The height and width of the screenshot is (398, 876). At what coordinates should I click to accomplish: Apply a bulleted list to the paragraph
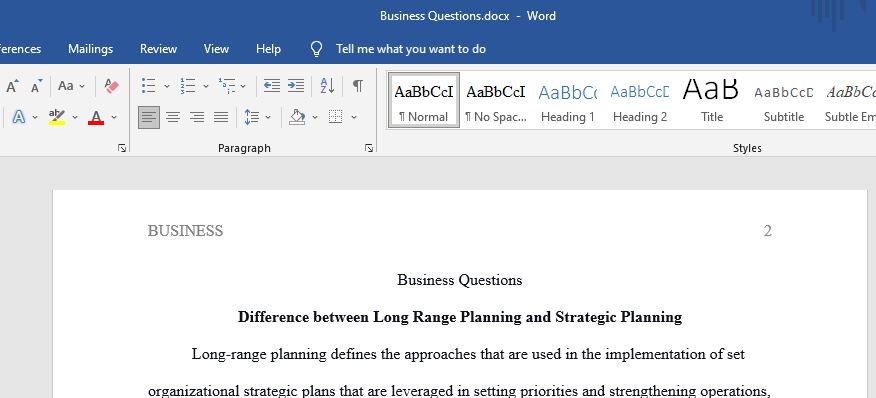point(149,86)
